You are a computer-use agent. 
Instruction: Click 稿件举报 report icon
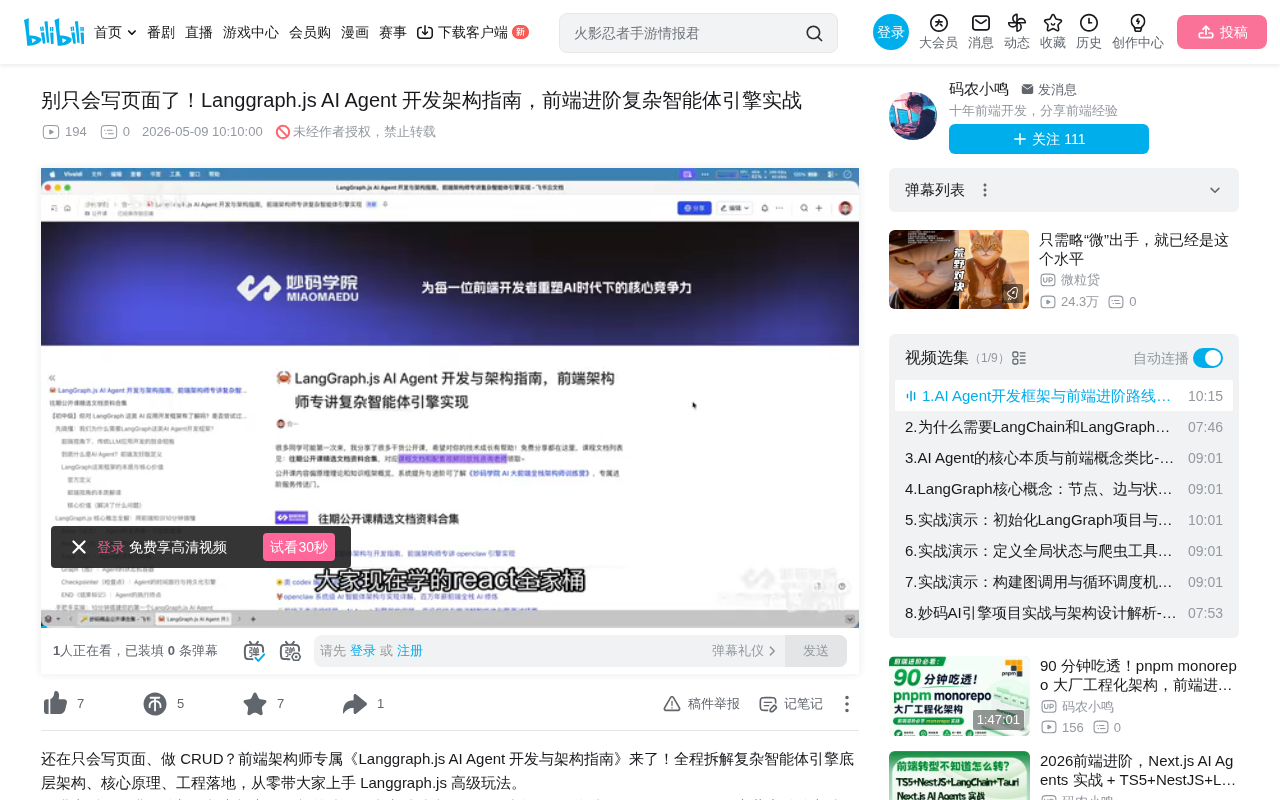click(702, 704)
